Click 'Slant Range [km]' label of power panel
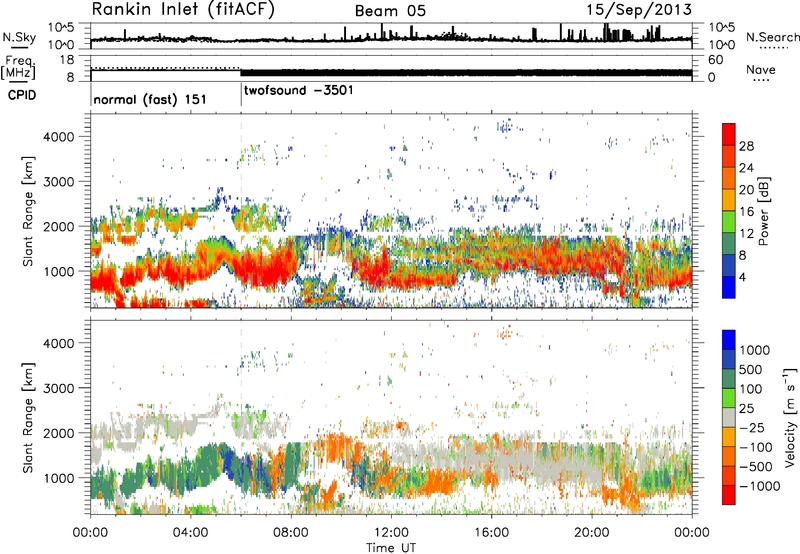Image resolution: width=800 pixels, height=554 pixels. [28, 211]
